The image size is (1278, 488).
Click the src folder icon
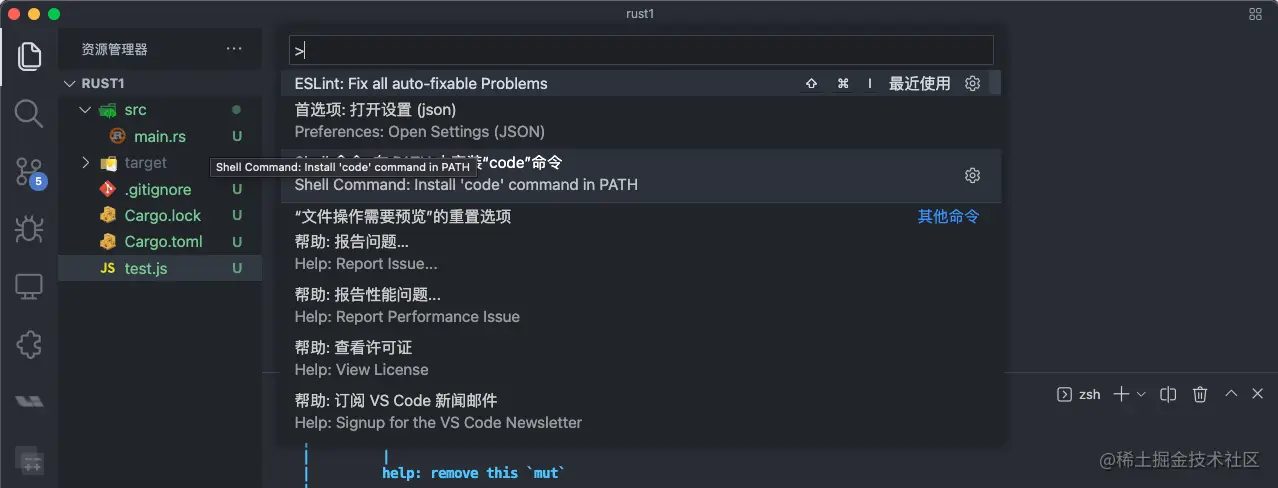point(108,110)
